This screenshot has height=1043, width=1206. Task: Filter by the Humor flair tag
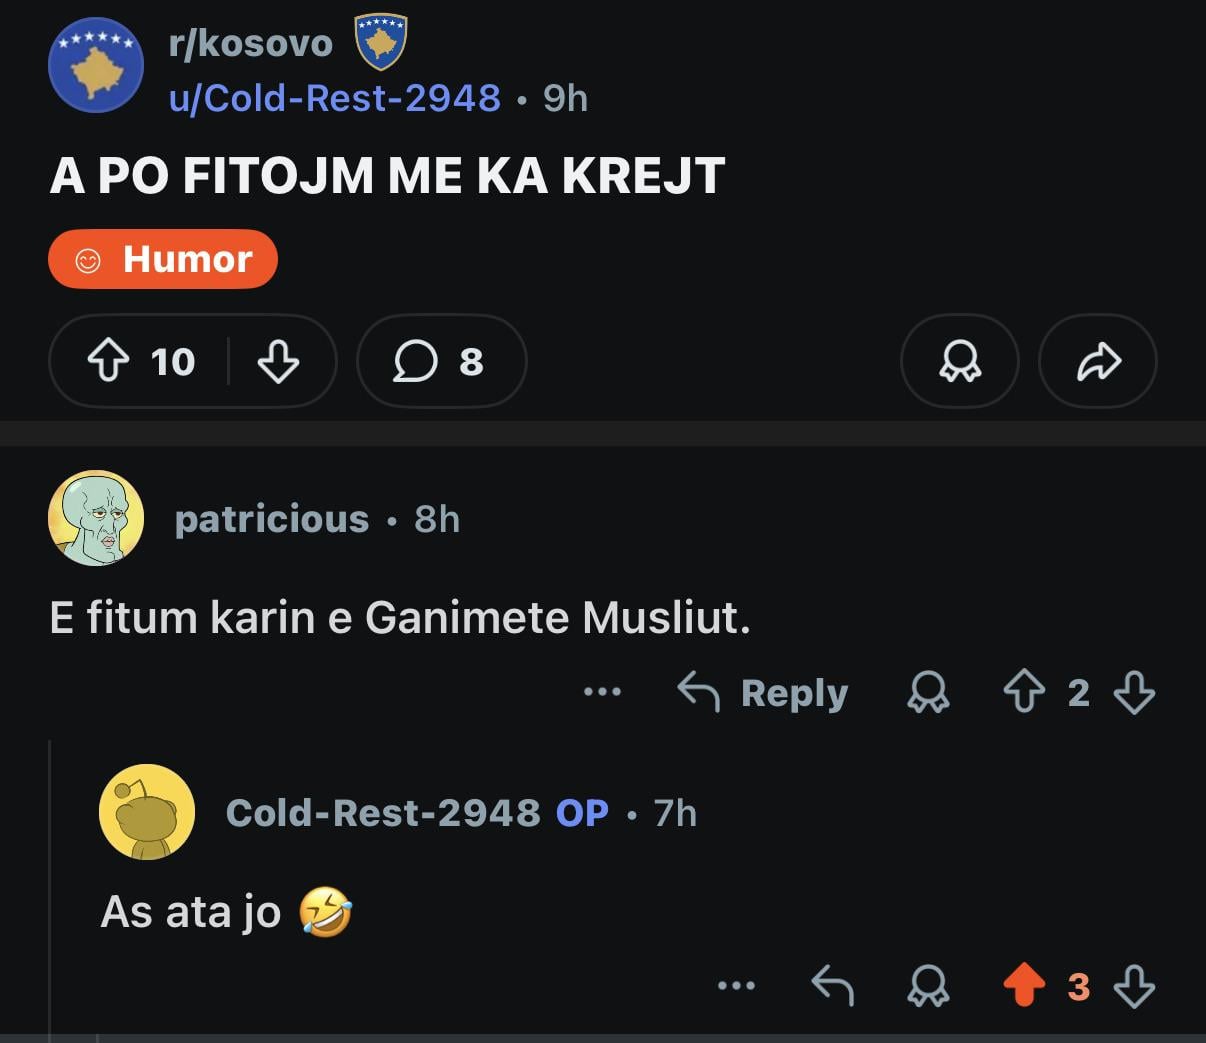(x=163, y=259)
